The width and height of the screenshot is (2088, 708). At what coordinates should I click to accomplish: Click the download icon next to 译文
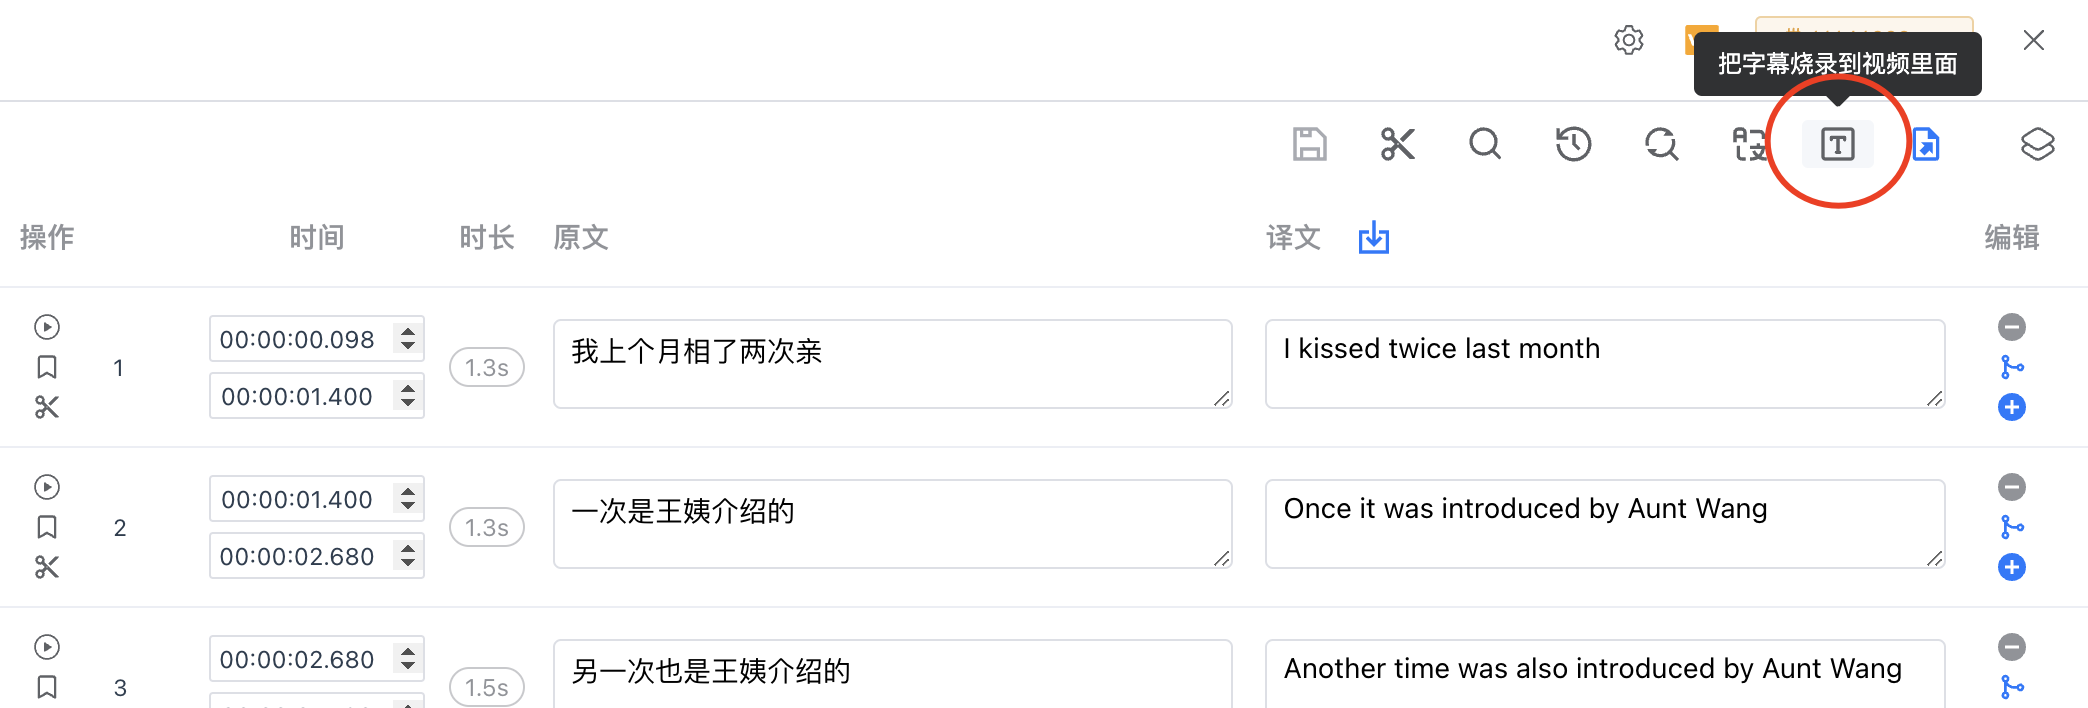click(1373, 238)
